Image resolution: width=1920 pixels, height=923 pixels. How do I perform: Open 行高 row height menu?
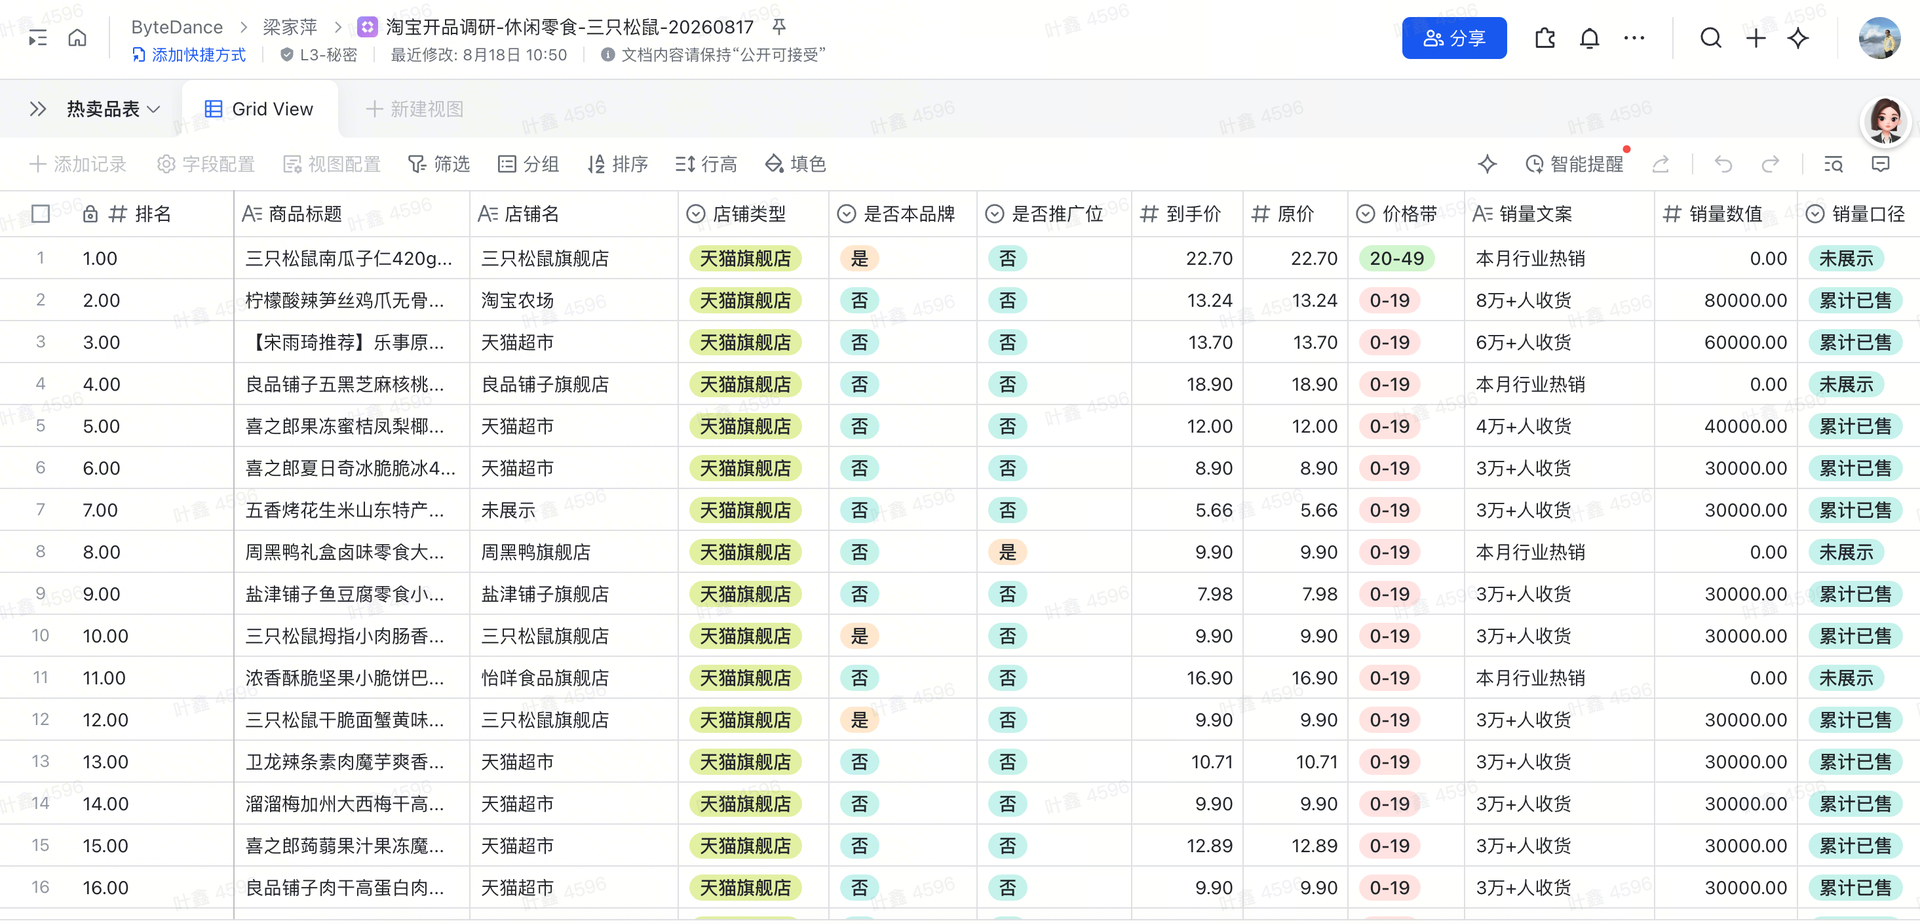tap(706, 164)
